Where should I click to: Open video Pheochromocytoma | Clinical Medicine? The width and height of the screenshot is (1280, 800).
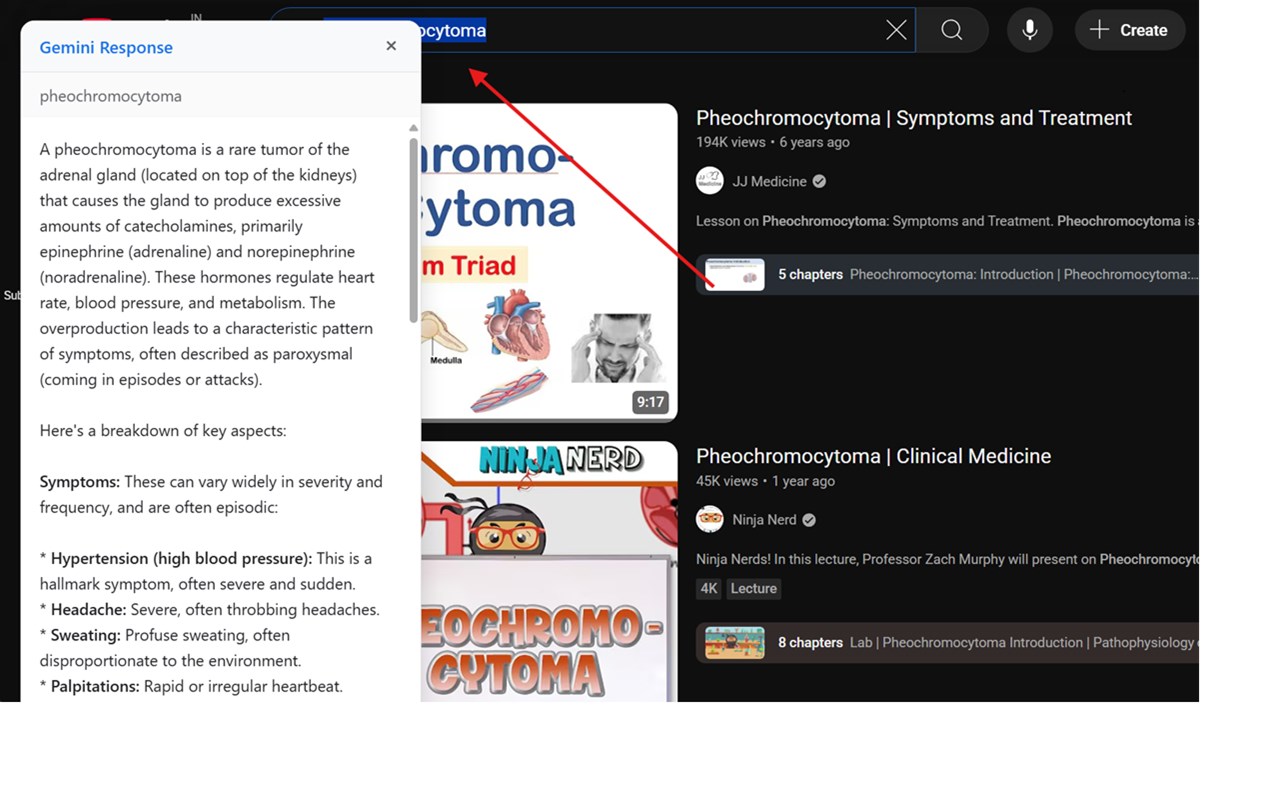click(873, 456)
